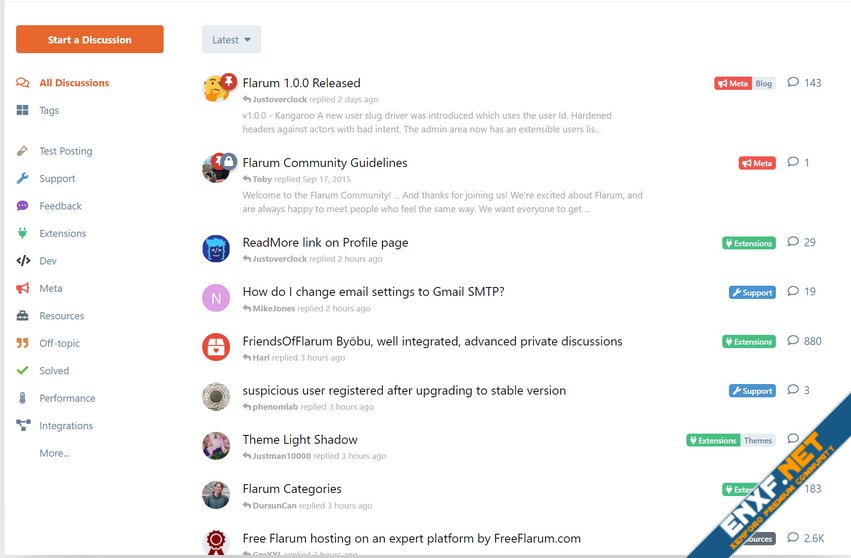Open the Latest sort dropdown
The width and height of the screenshot is (851, 558).
tap(231, 39)
